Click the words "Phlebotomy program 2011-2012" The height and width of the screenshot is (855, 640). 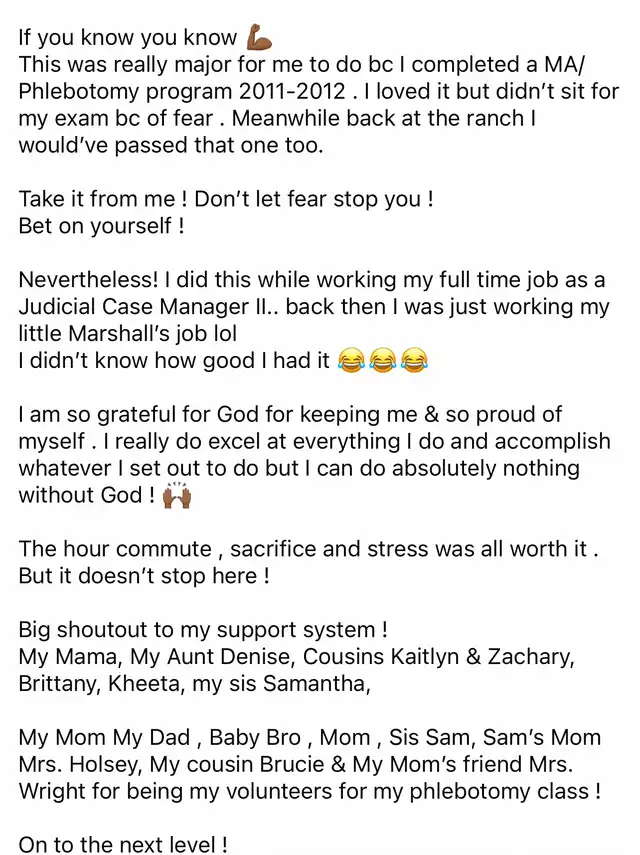(182, 92)
